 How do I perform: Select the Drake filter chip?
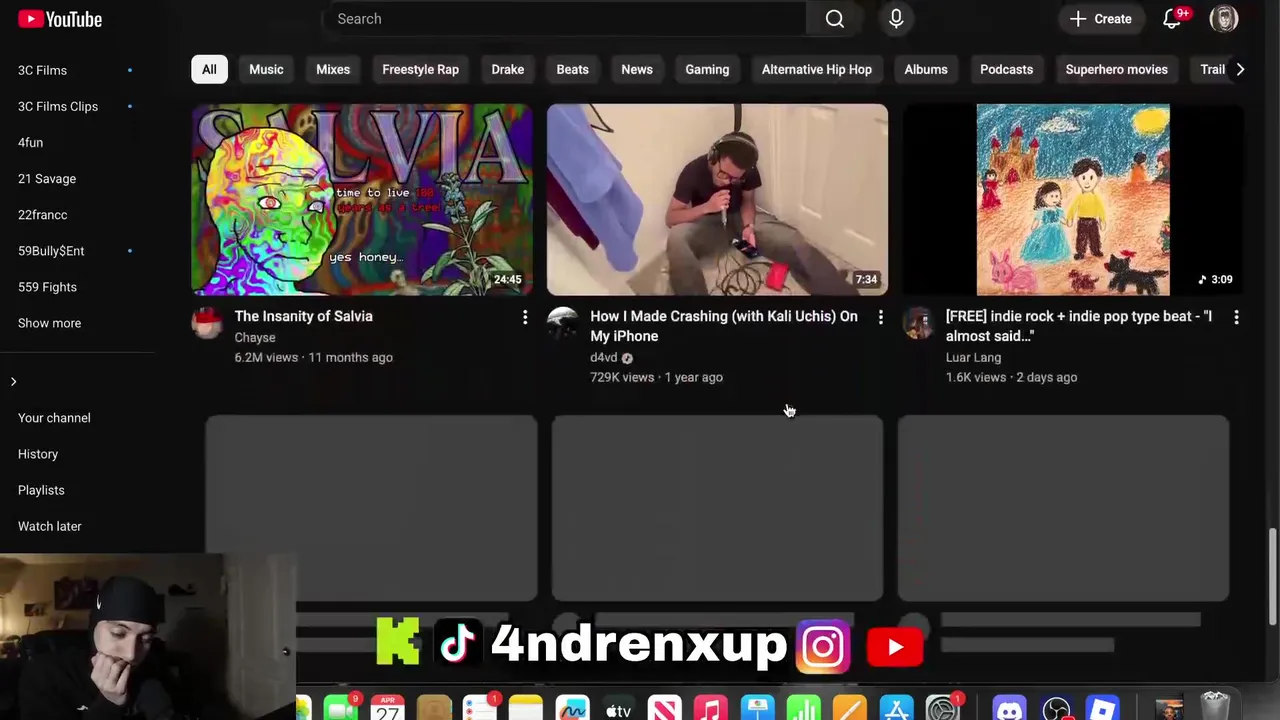click(x=507, y=69)
